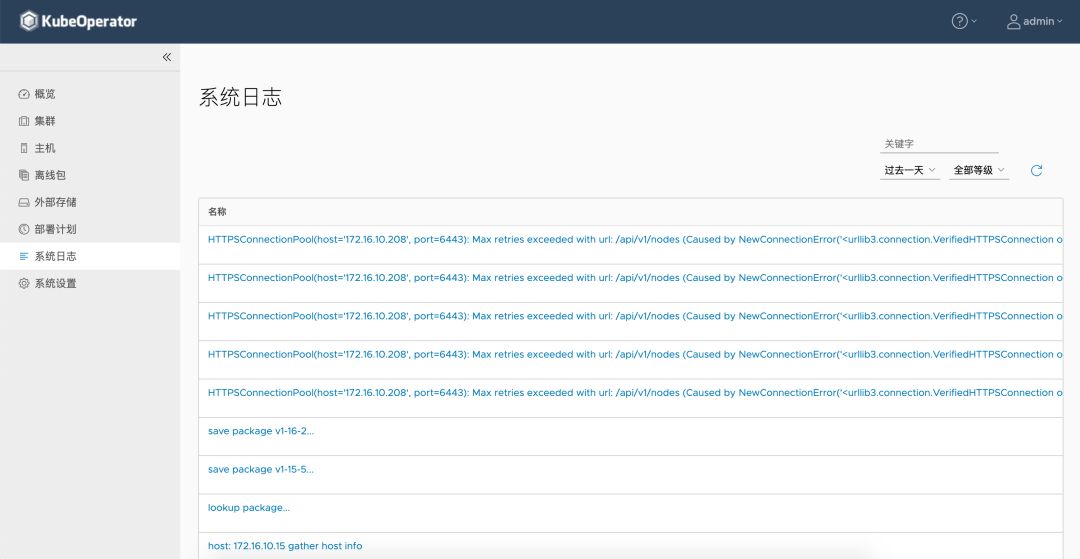Click the admin username label

coord(1038,21)
